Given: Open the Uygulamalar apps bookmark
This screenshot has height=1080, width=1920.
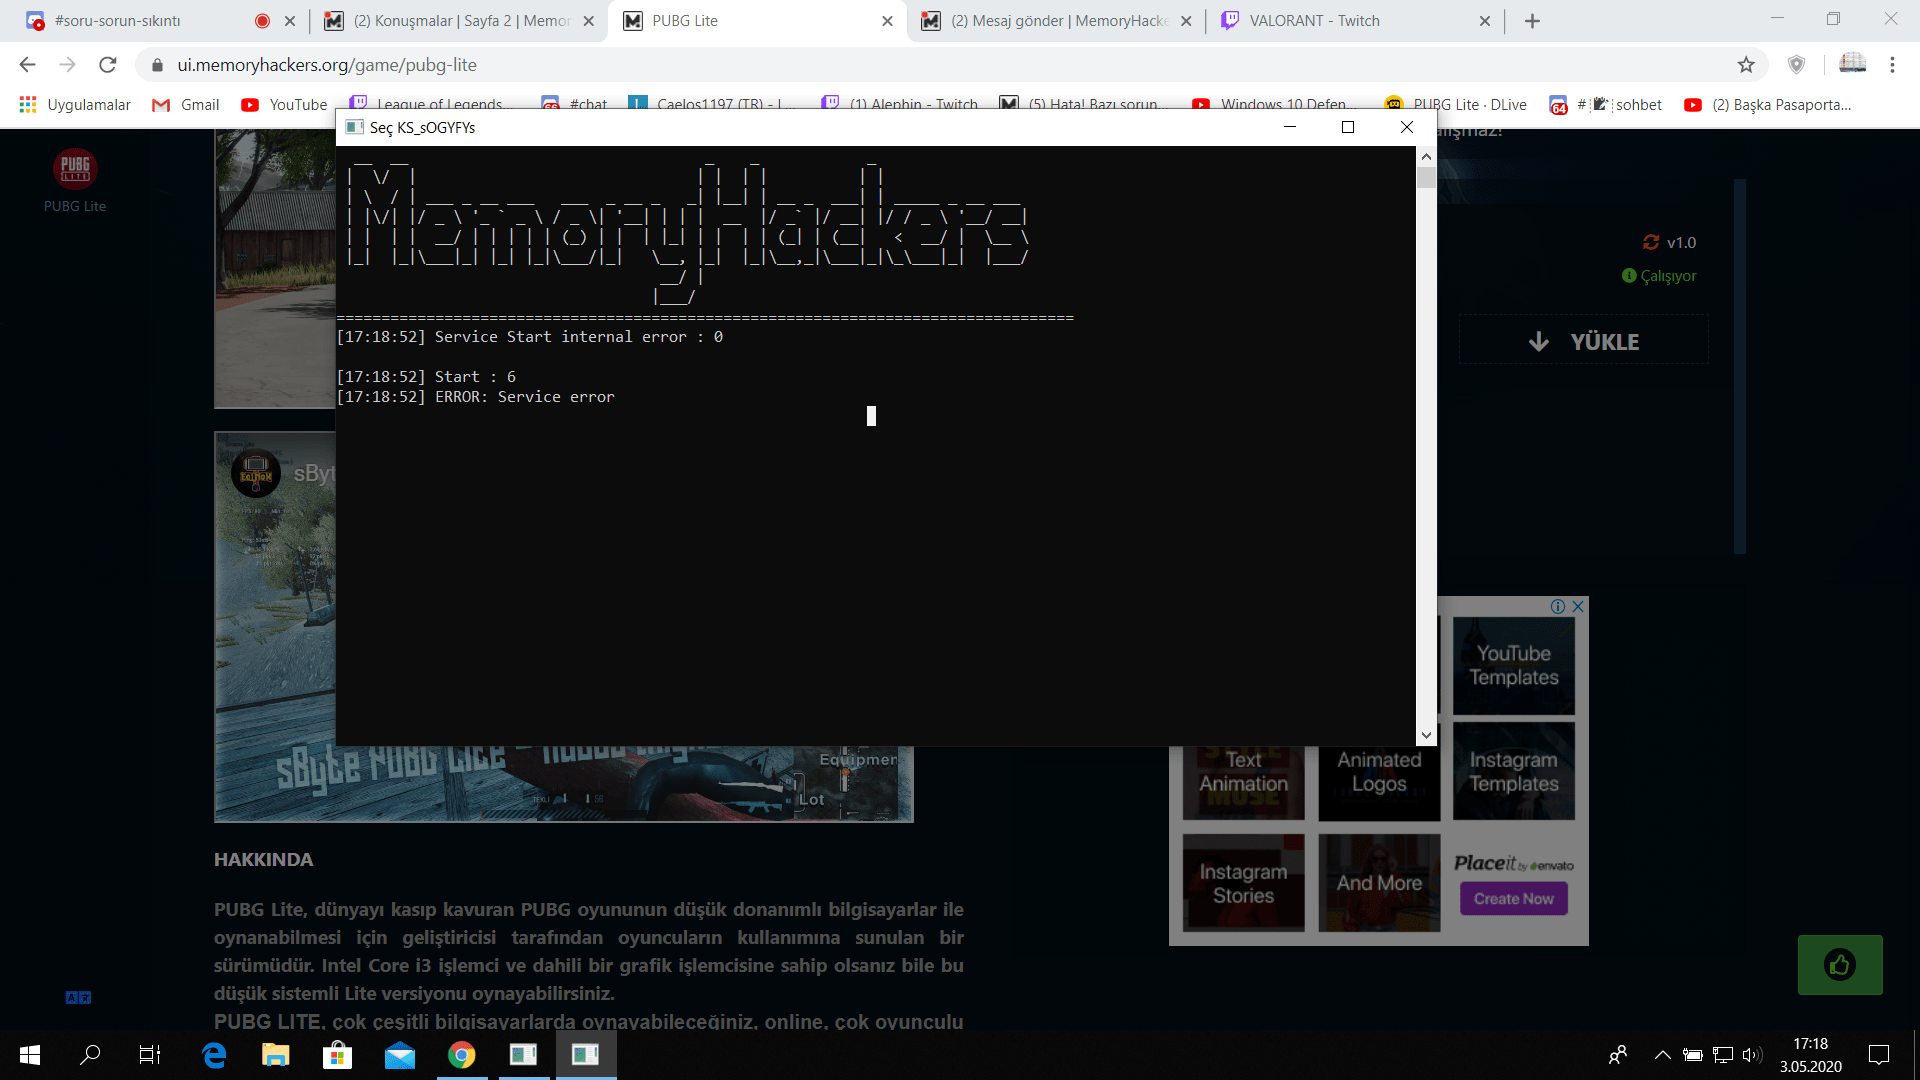Looking at the screenshot, I should 75,105.
